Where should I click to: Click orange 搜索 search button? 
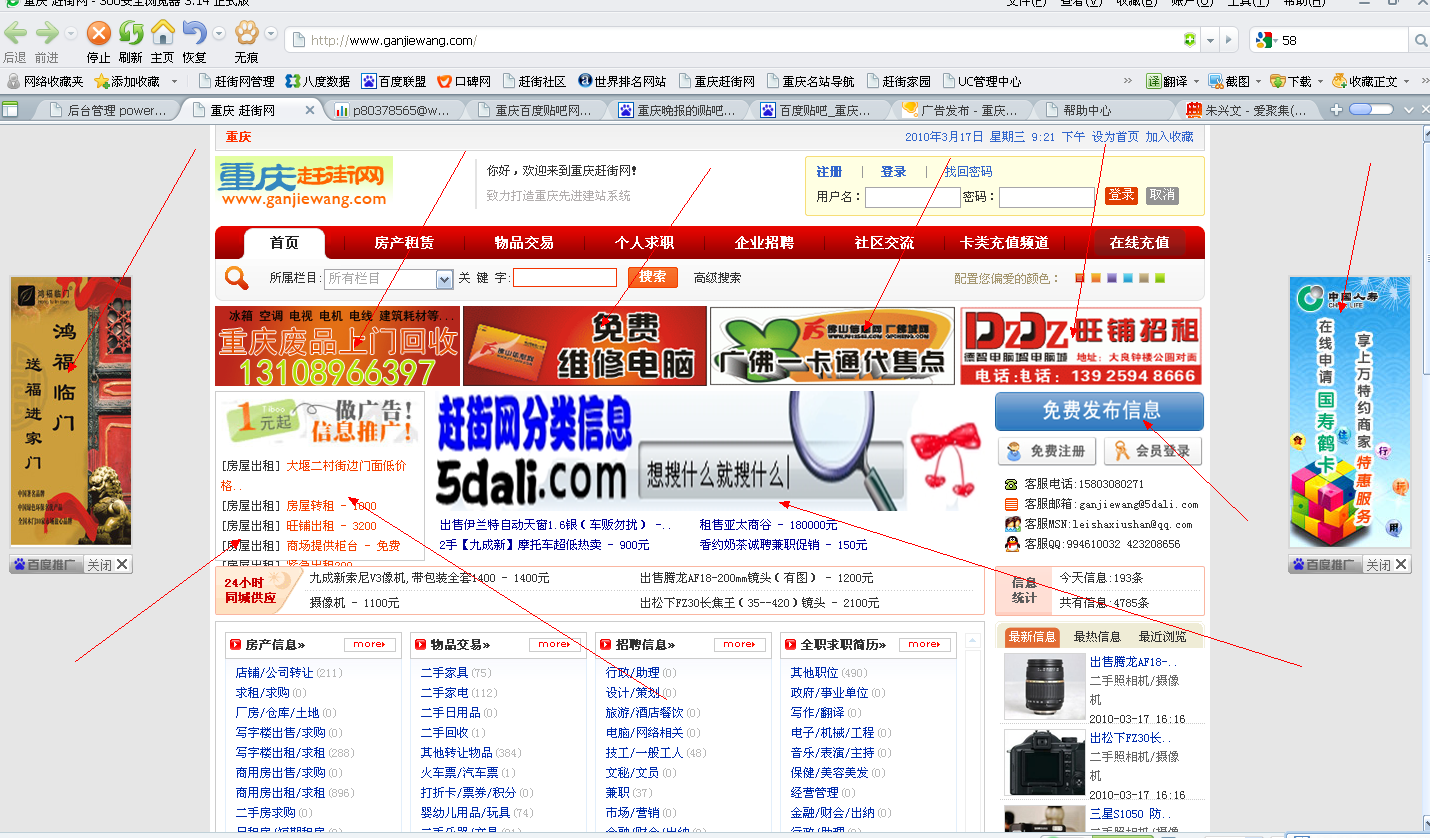coord(653,277)
